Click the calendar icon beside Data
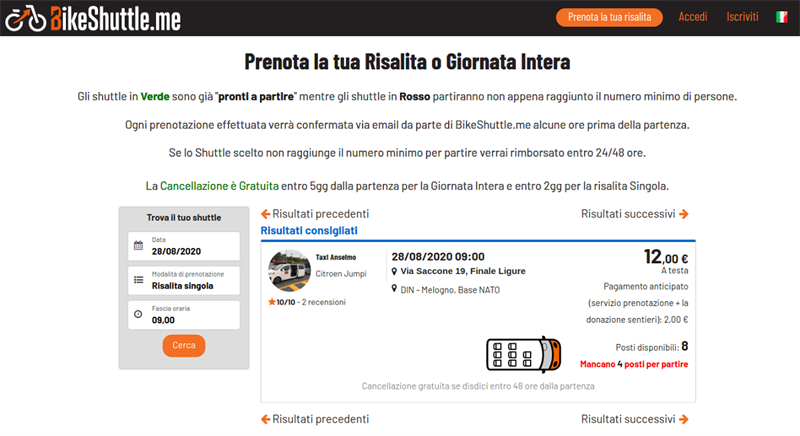Screen dimensions: 800x436 (x=138, y=245)
